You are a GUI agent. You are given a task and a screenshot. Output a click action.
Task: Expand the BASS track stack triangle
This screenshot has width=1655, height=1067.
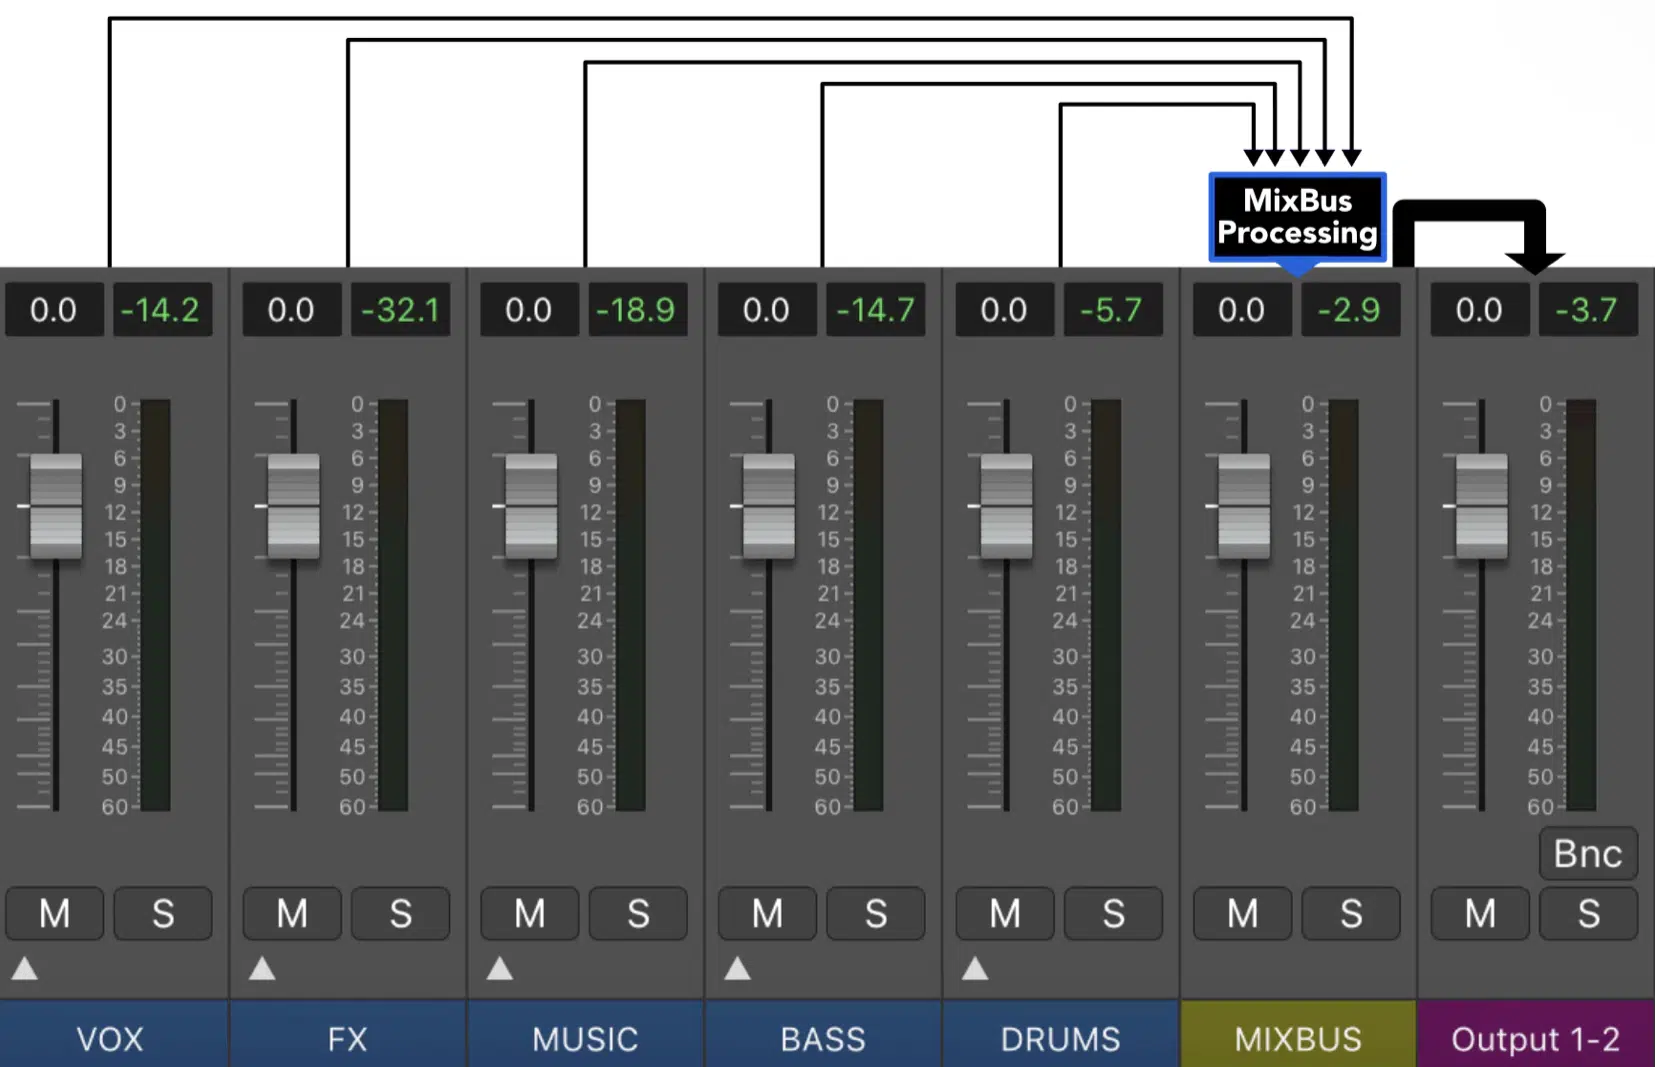[737, 968]
